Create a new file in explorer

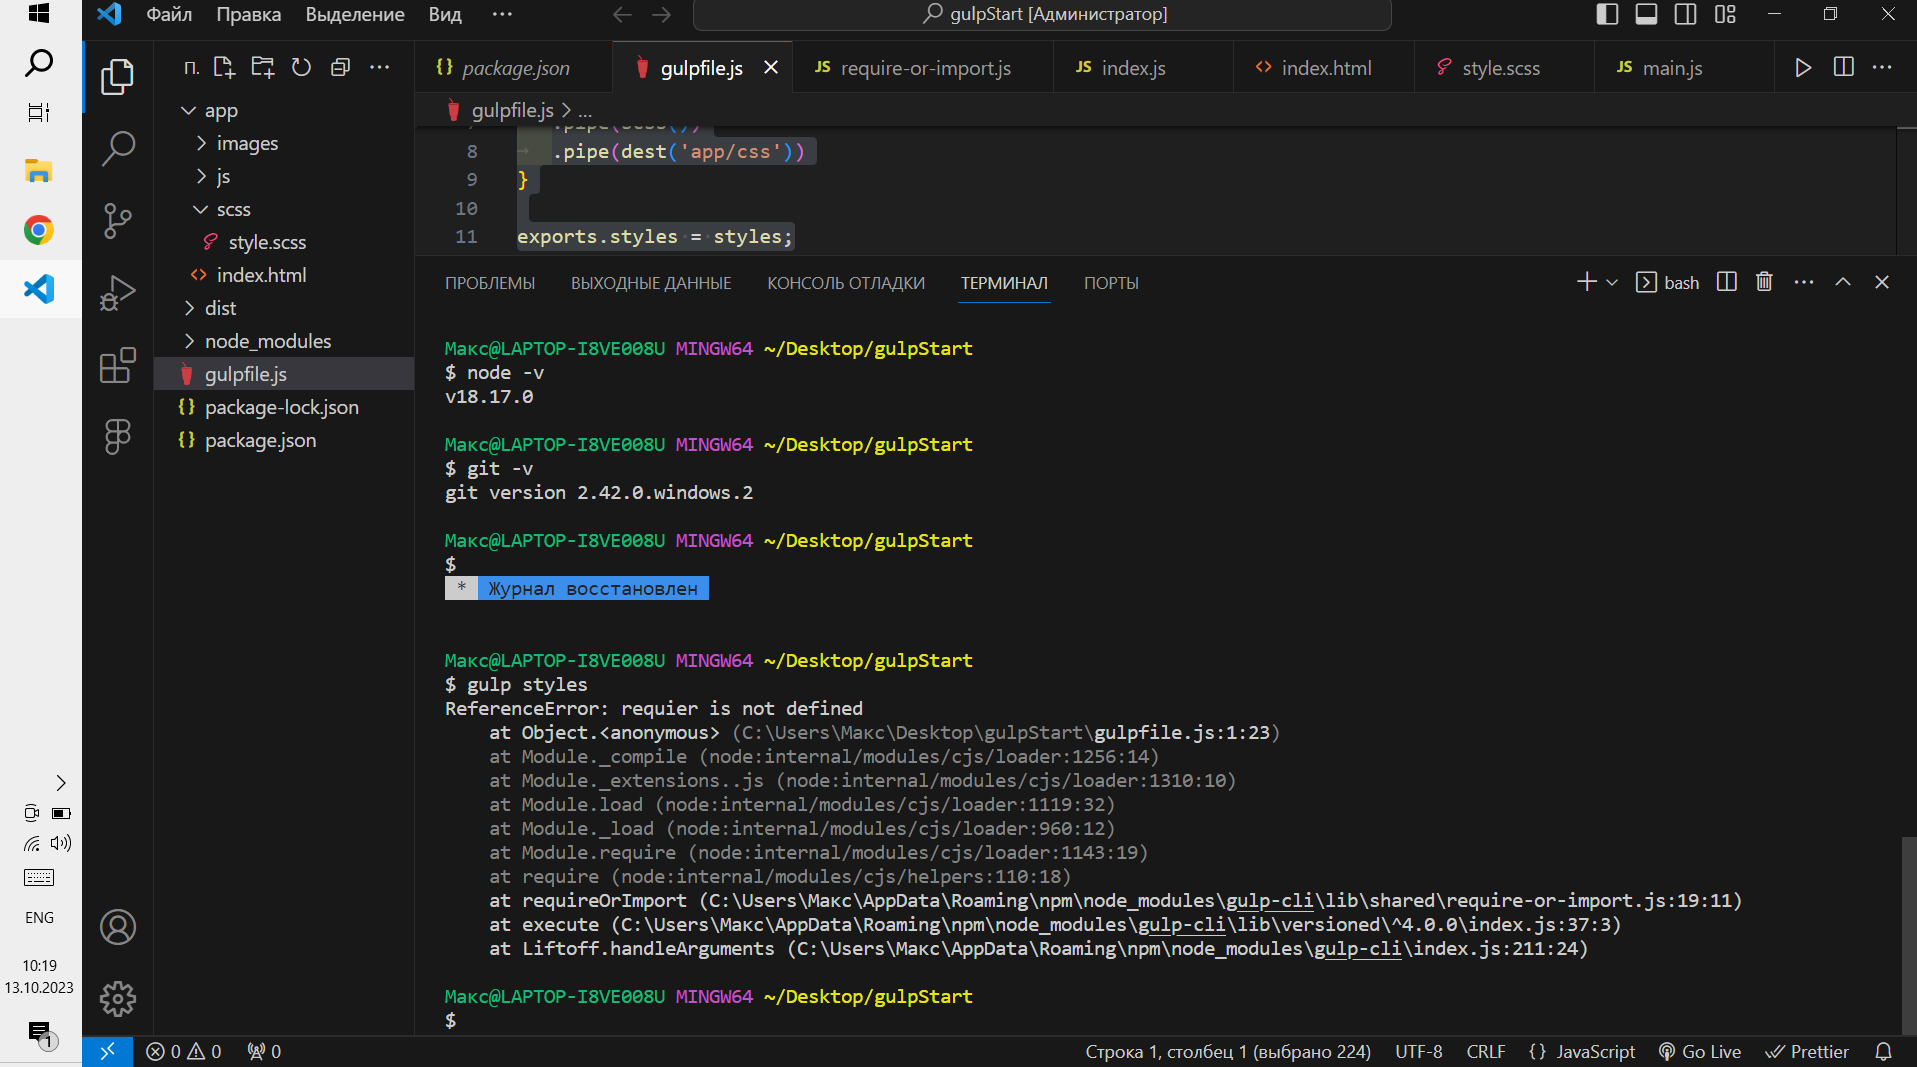pyautogui.click(x=223, y=67)
